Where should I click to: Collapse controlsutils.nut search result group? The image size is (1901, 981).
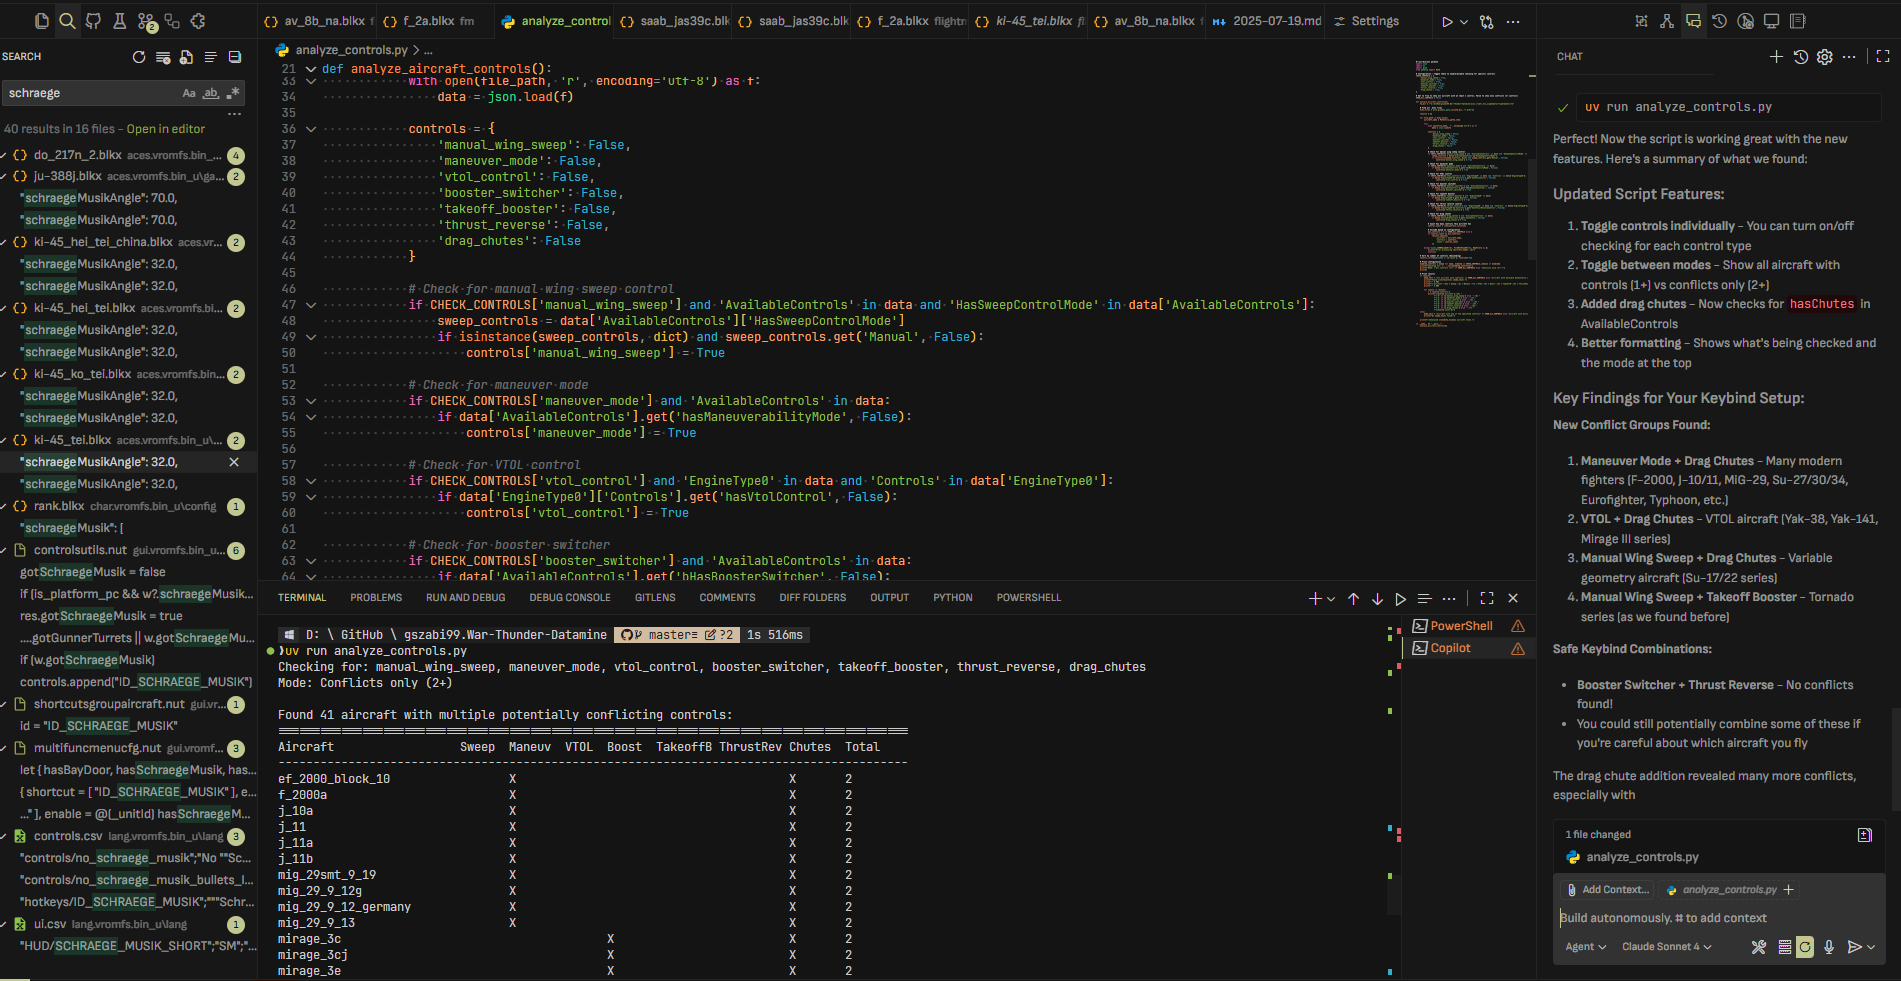point(5,550)
